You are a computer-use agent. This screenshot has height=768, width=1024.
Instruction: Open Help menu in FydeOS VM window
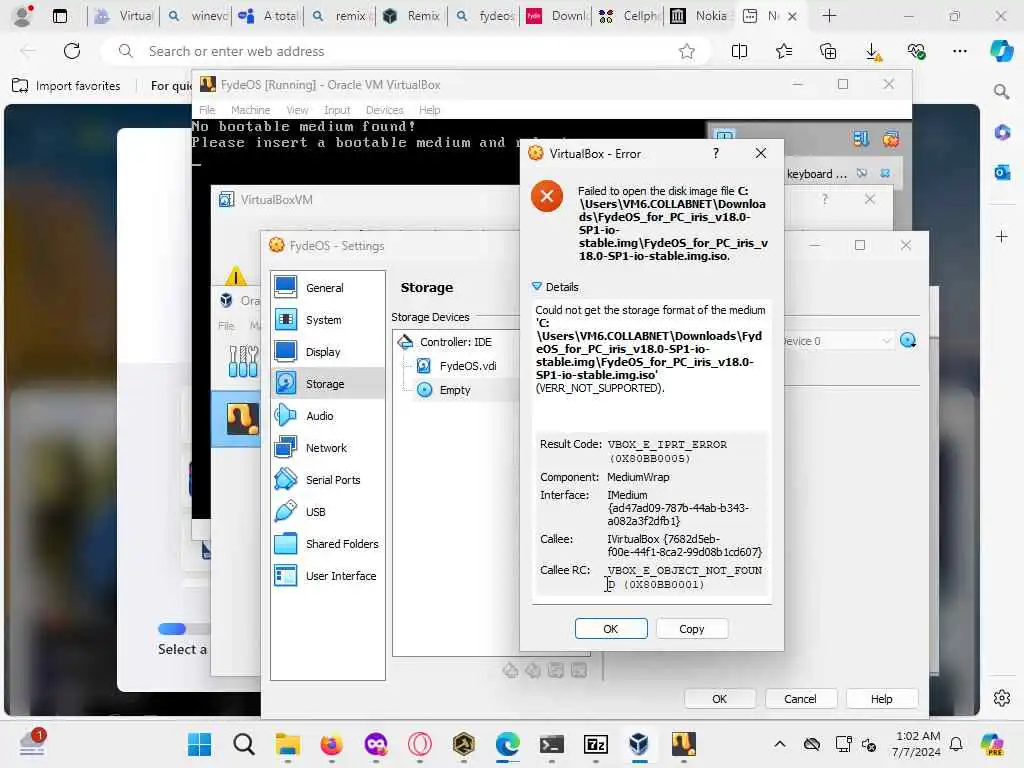(x=430, y=110)
